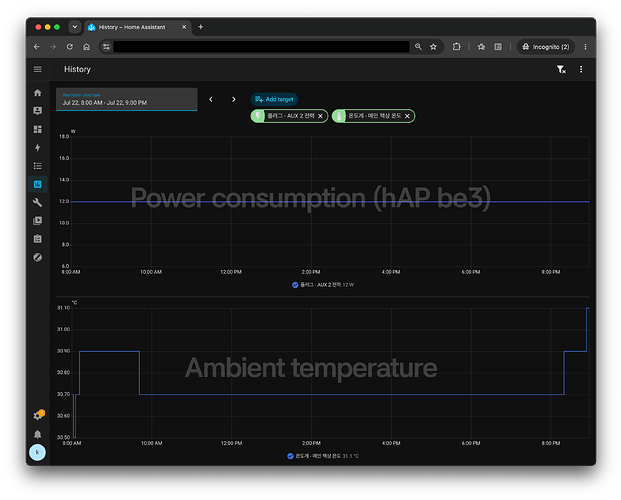Select the History chart icon in sidebar
Viewport: 621px width, 500px height.
click(38, 184)
